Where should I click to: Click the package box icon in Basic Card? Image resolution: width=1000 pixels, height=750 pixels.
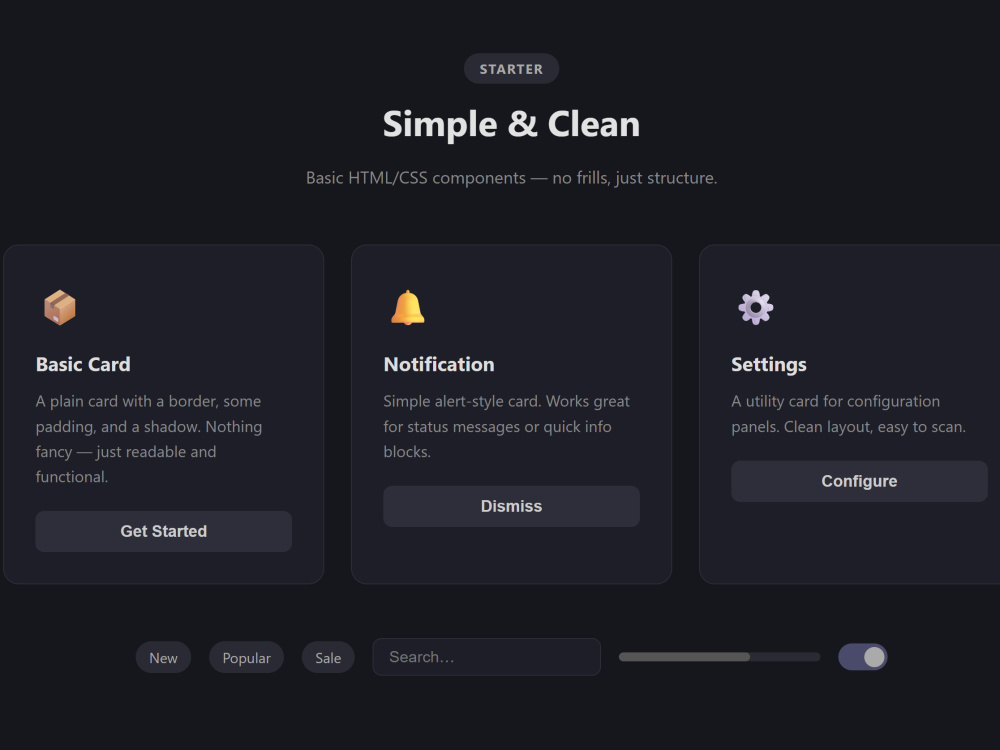pos(59,307)
